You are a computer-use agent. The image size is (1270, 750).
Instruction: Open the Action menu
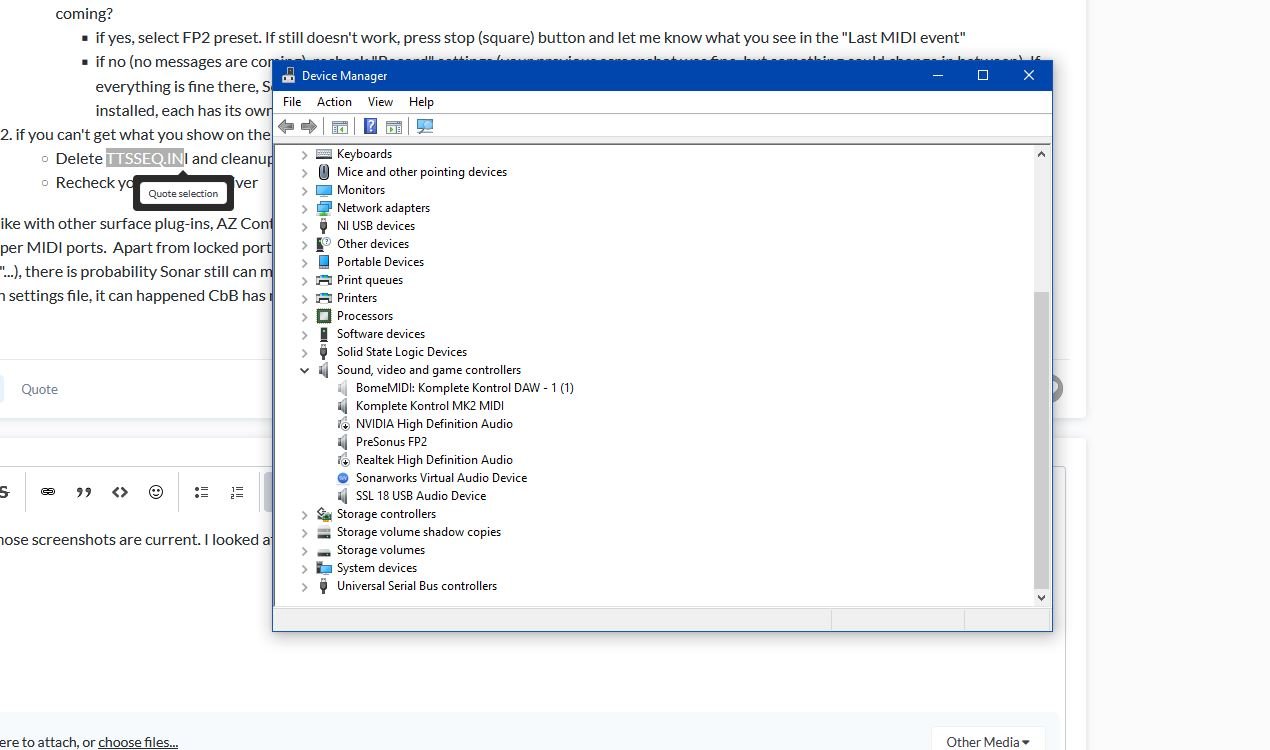click(x=334, y=102)
